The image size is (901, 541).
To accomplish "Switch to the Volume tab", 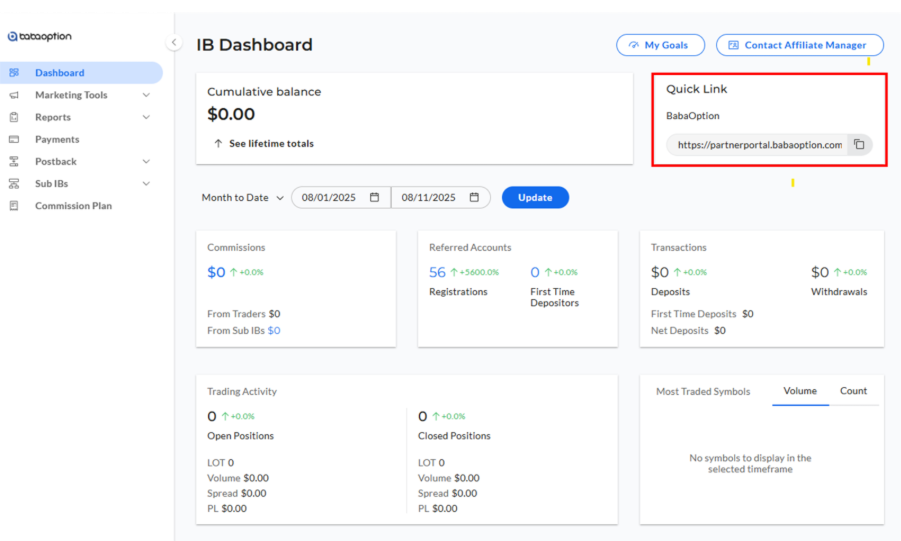I will click(x=800, y=391).
